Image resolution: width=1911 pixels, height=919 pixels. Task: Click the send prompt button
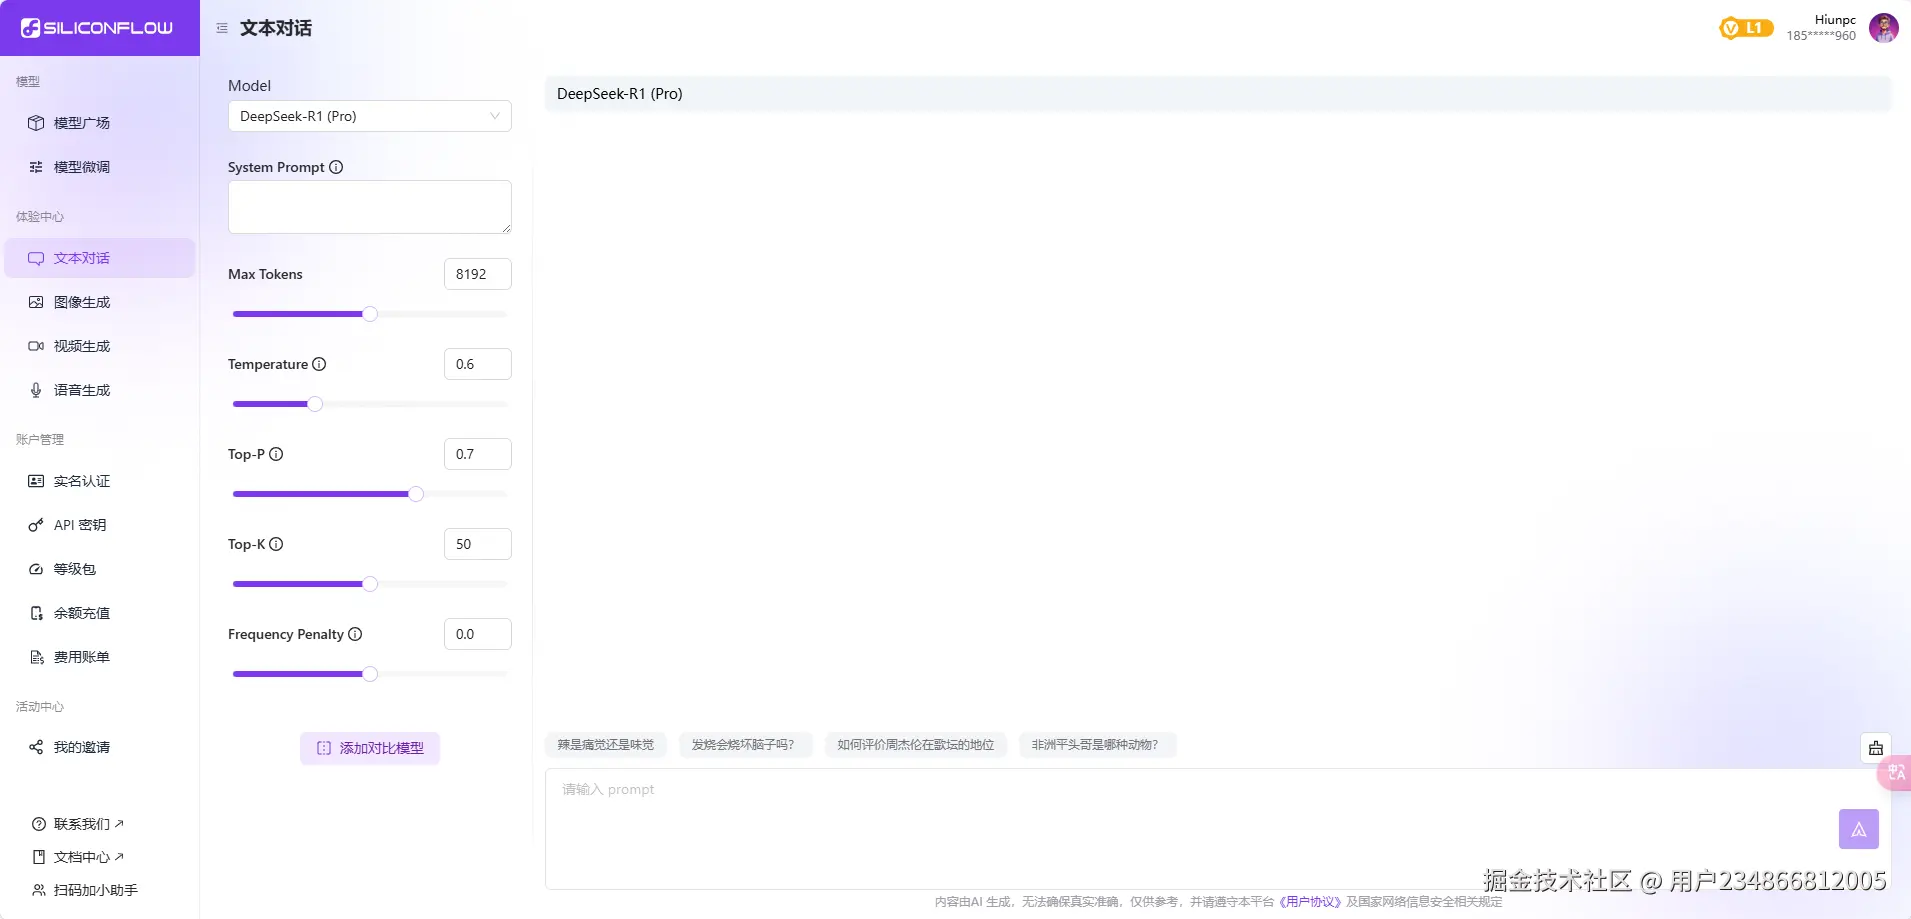1859,829
